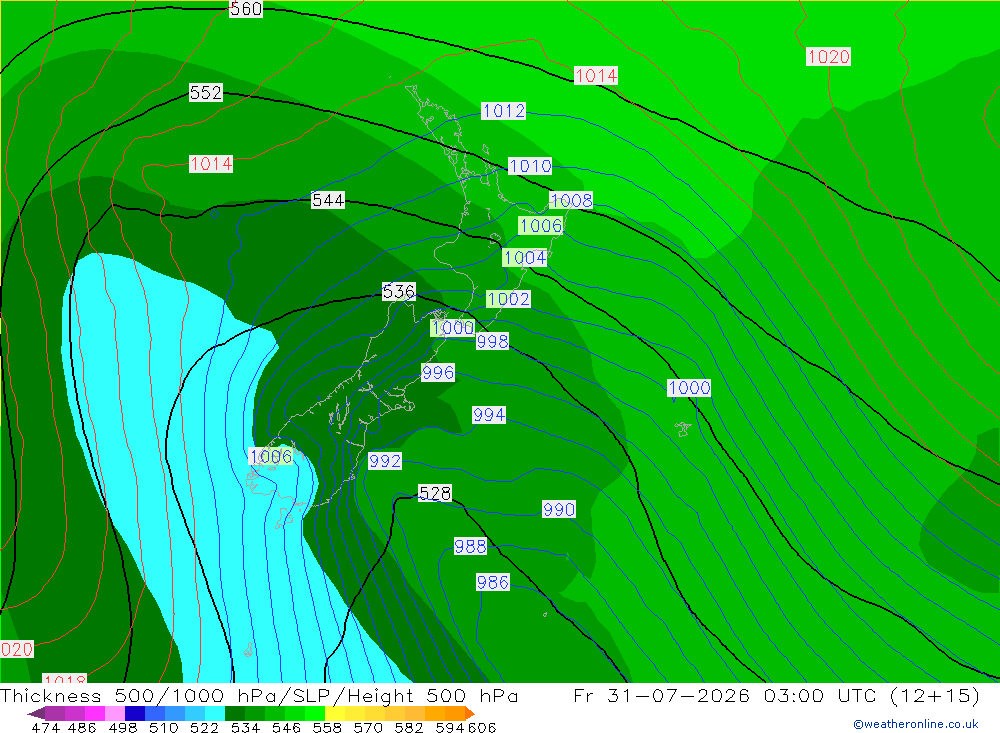Pick the blue 1010 pressure label
Viewport: 1000px width, 733px height.
coord(530,167)
